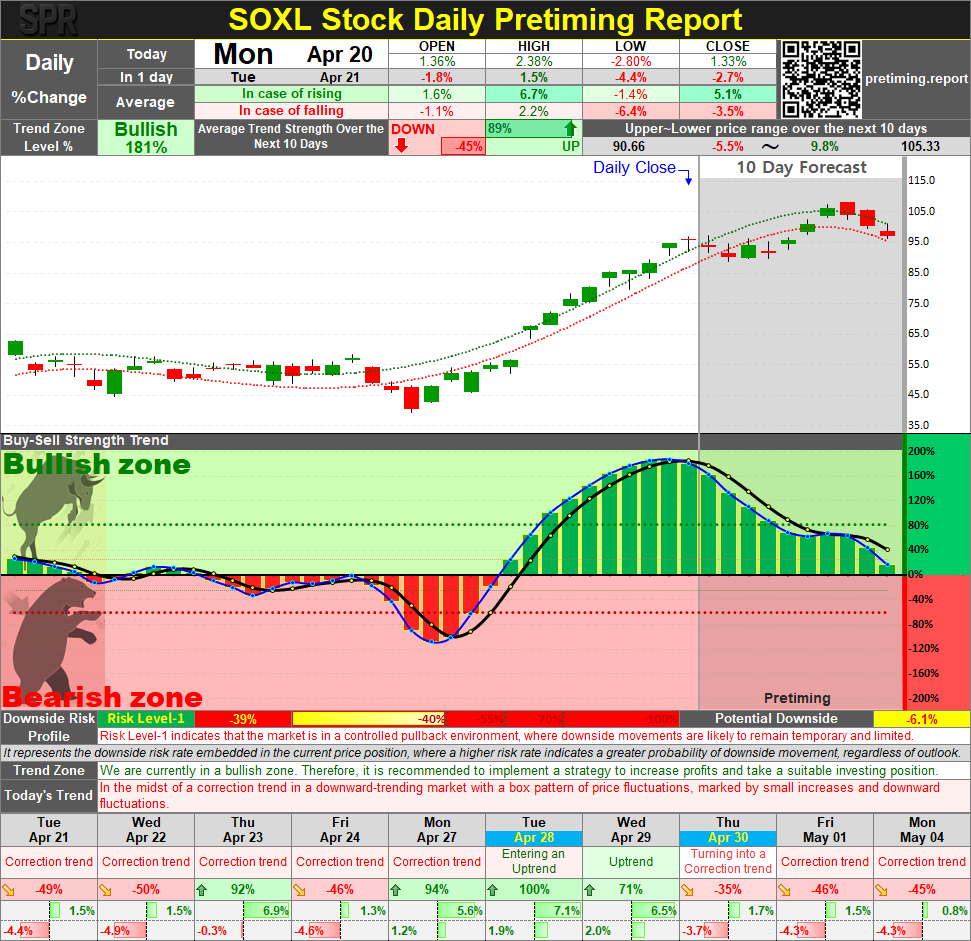This screenshot has height=941, width=971.
Task: Click the bear silhouette in Bearish zone
Action: [53, 638]
